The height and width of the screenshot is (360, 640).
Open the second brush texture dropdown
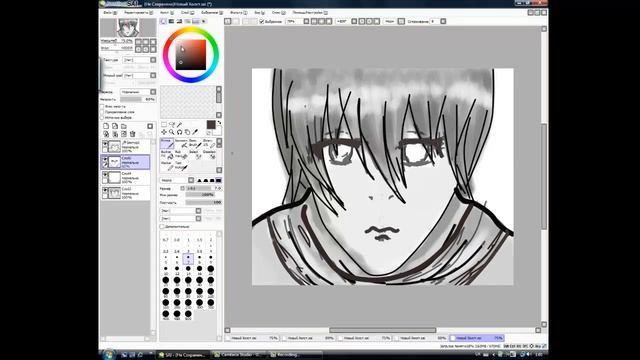pyautogui.click(x=180, y=219)
